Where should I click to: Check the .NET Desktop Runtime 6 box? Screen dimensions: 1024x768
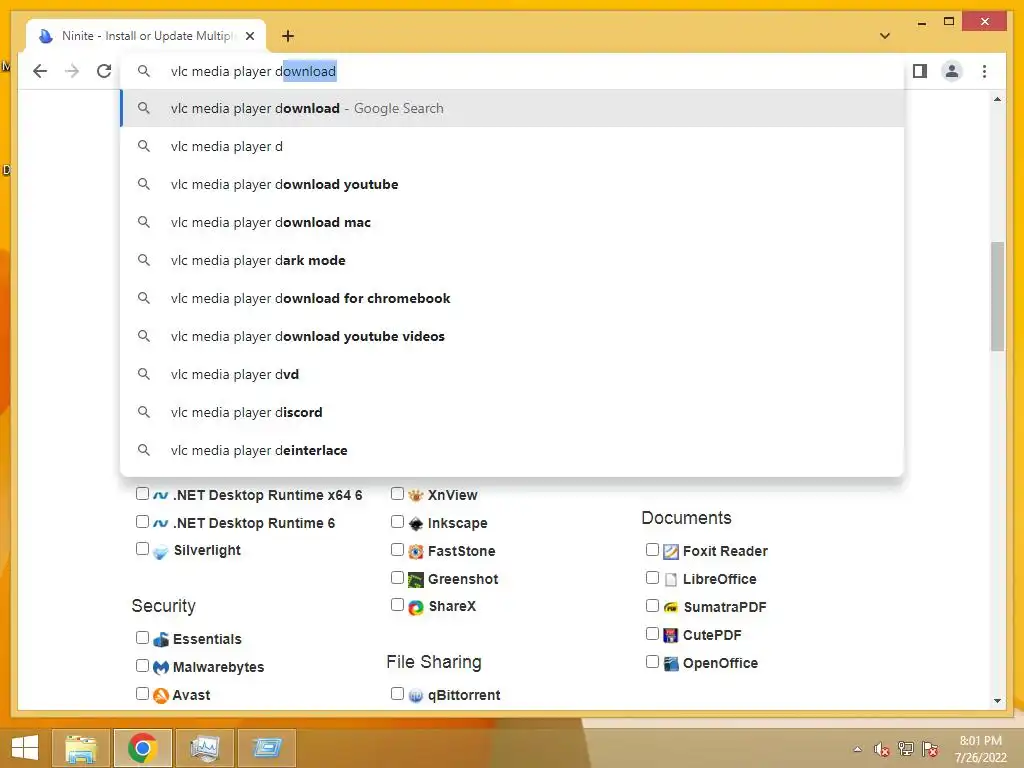pos(142,522)
